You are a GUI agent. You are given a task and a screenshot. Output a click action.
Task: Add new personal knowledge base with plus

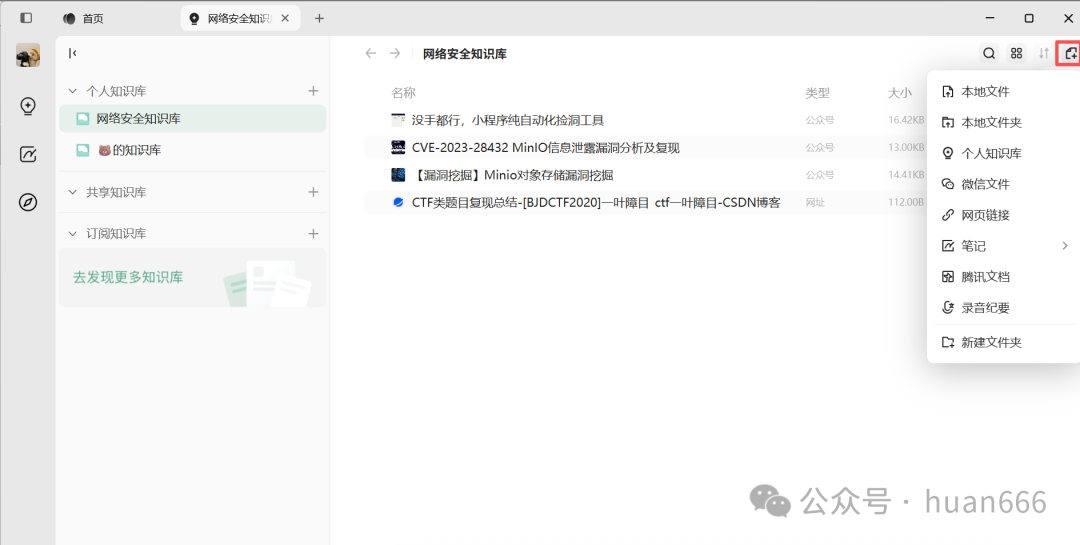(313, 91)
